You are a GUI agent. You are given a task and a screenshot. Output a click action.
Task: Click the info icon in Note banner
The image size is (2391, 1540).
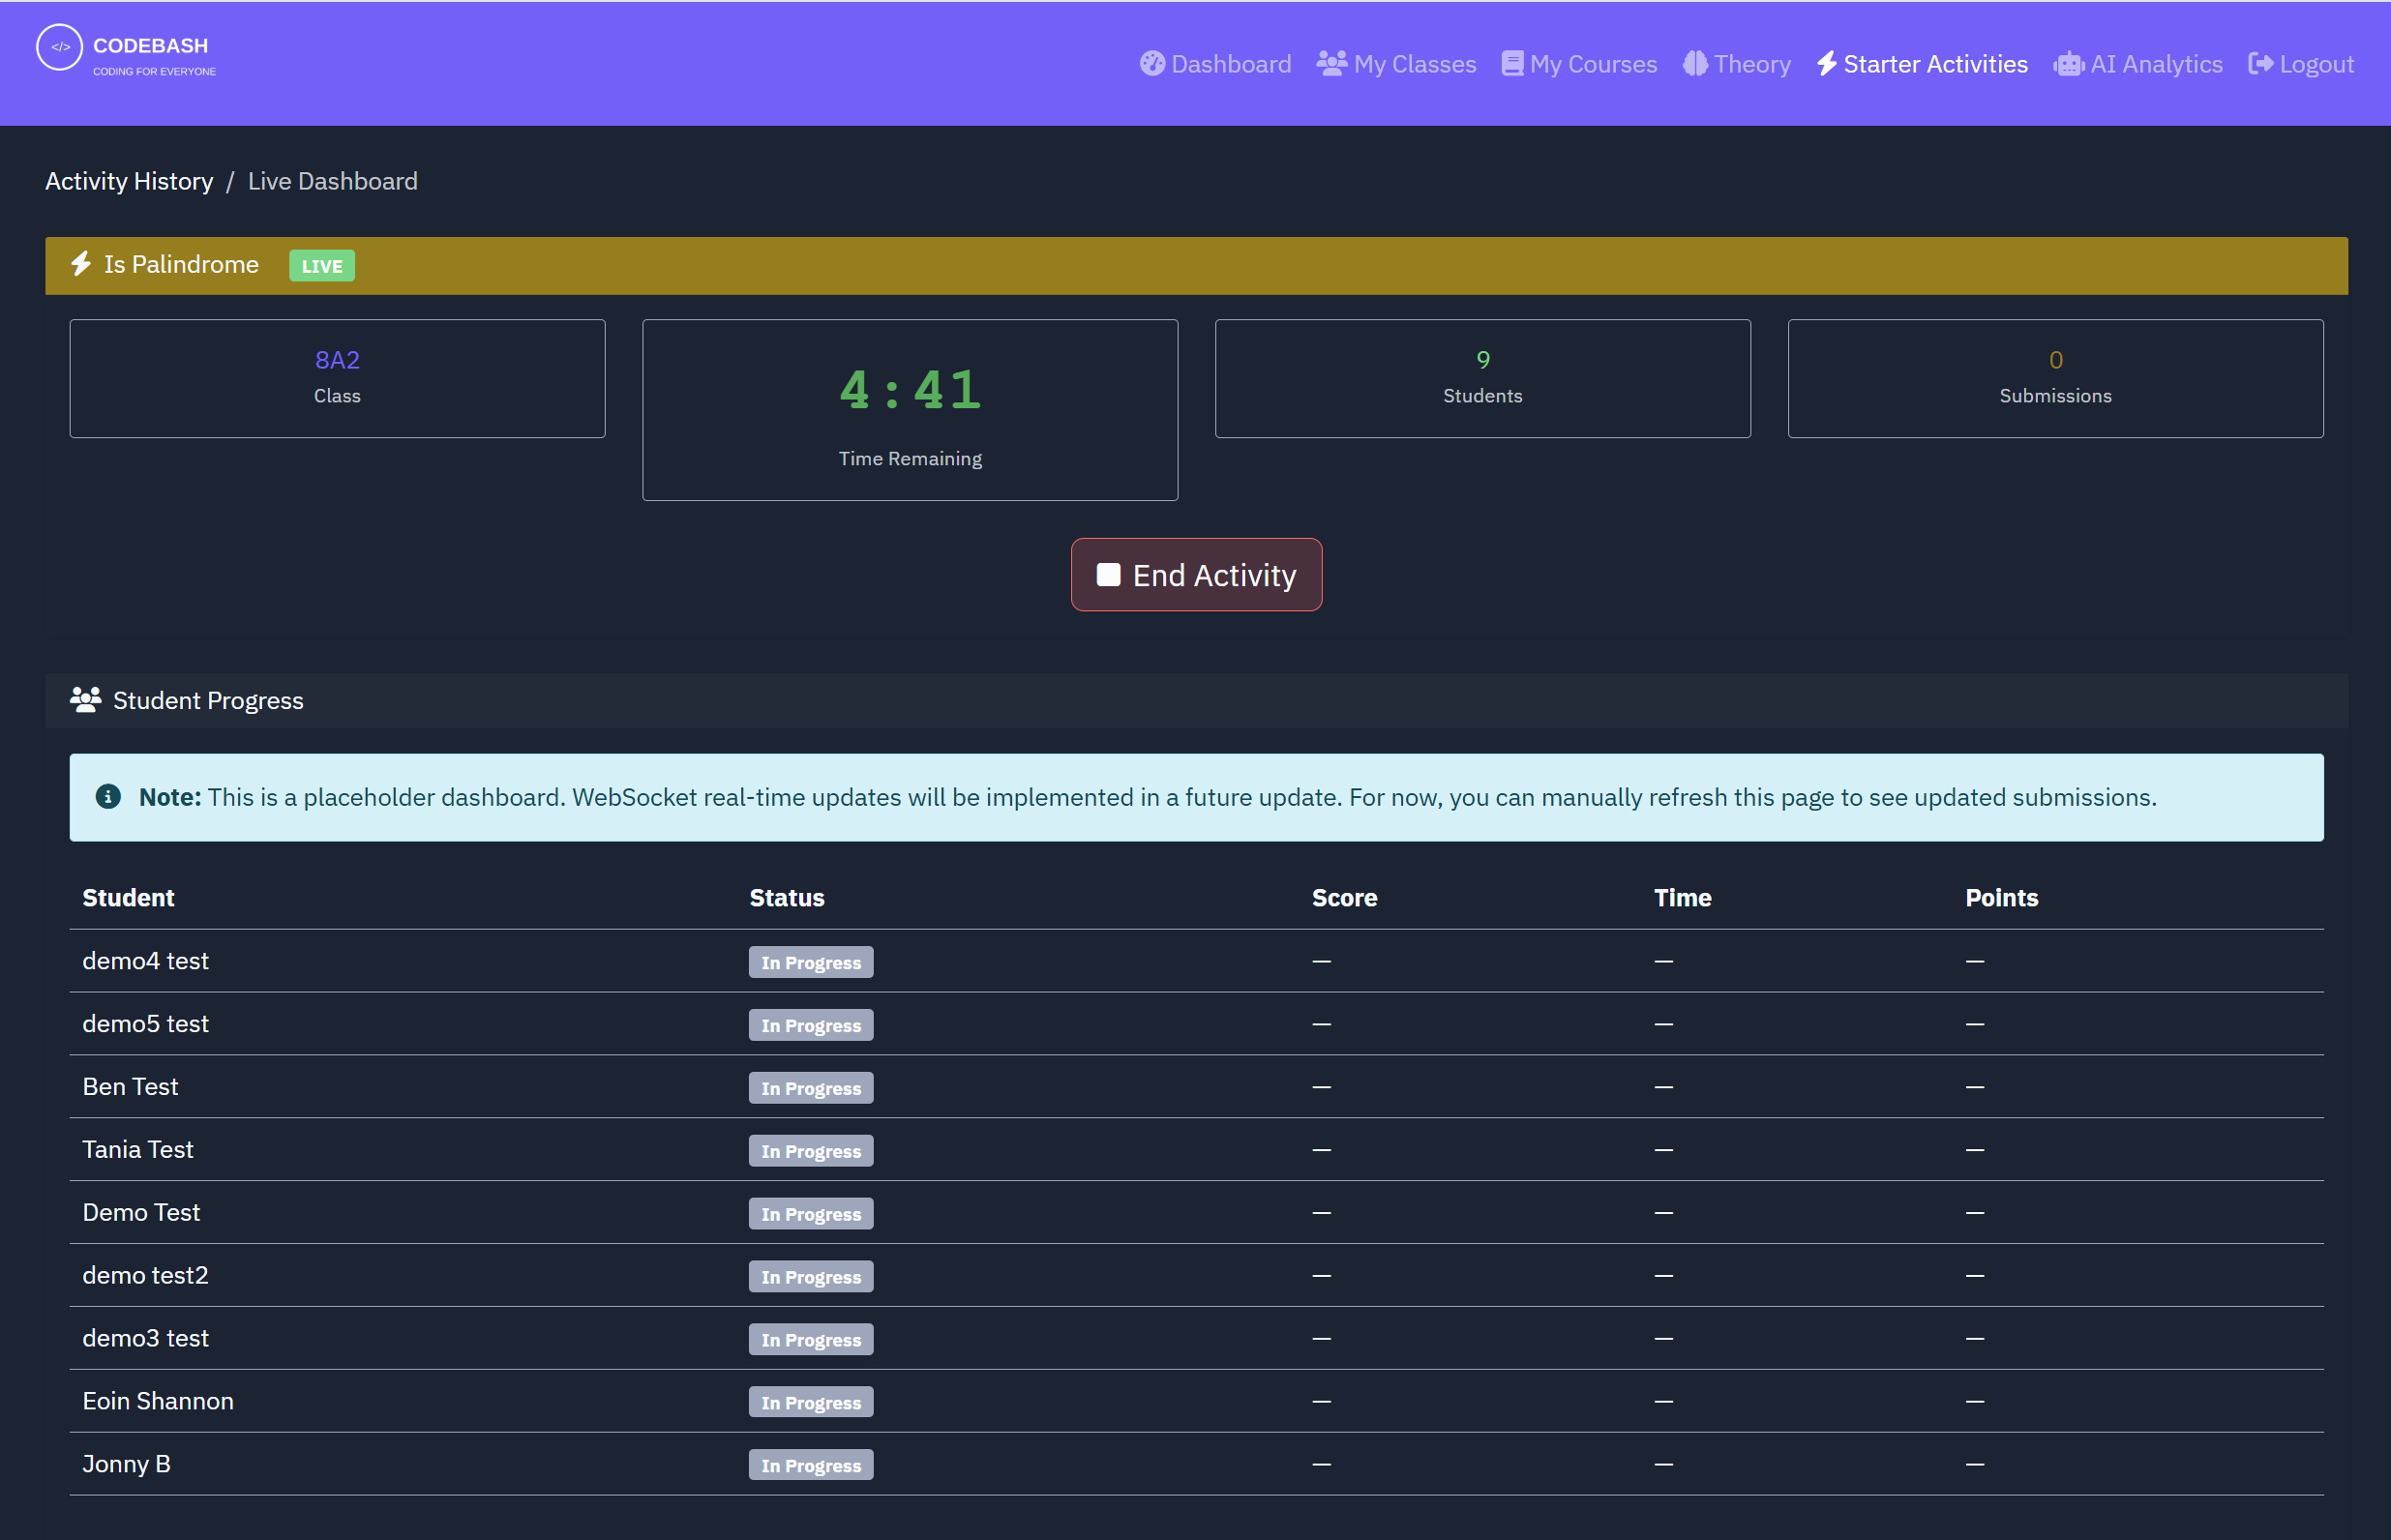click(108, 797)
